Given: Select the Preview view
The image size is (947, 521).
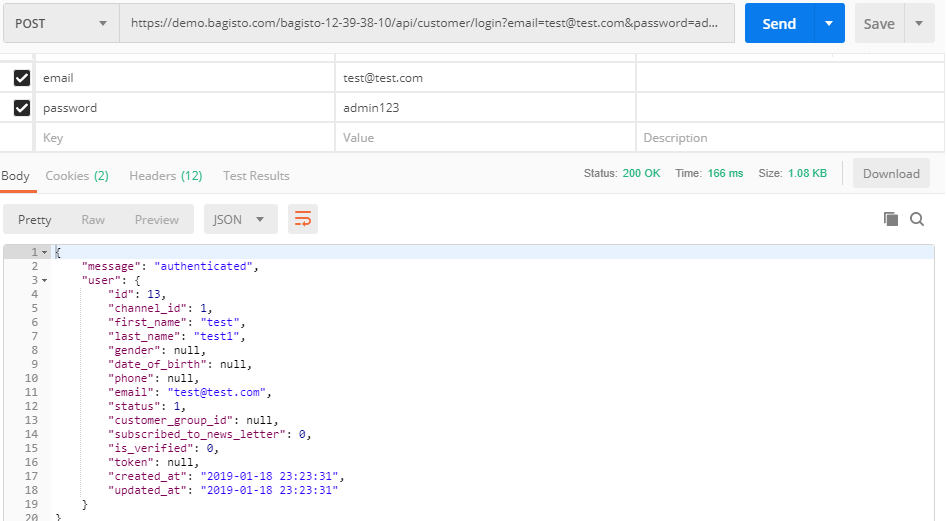Looking at the screenshot, I should click(157, 219).
